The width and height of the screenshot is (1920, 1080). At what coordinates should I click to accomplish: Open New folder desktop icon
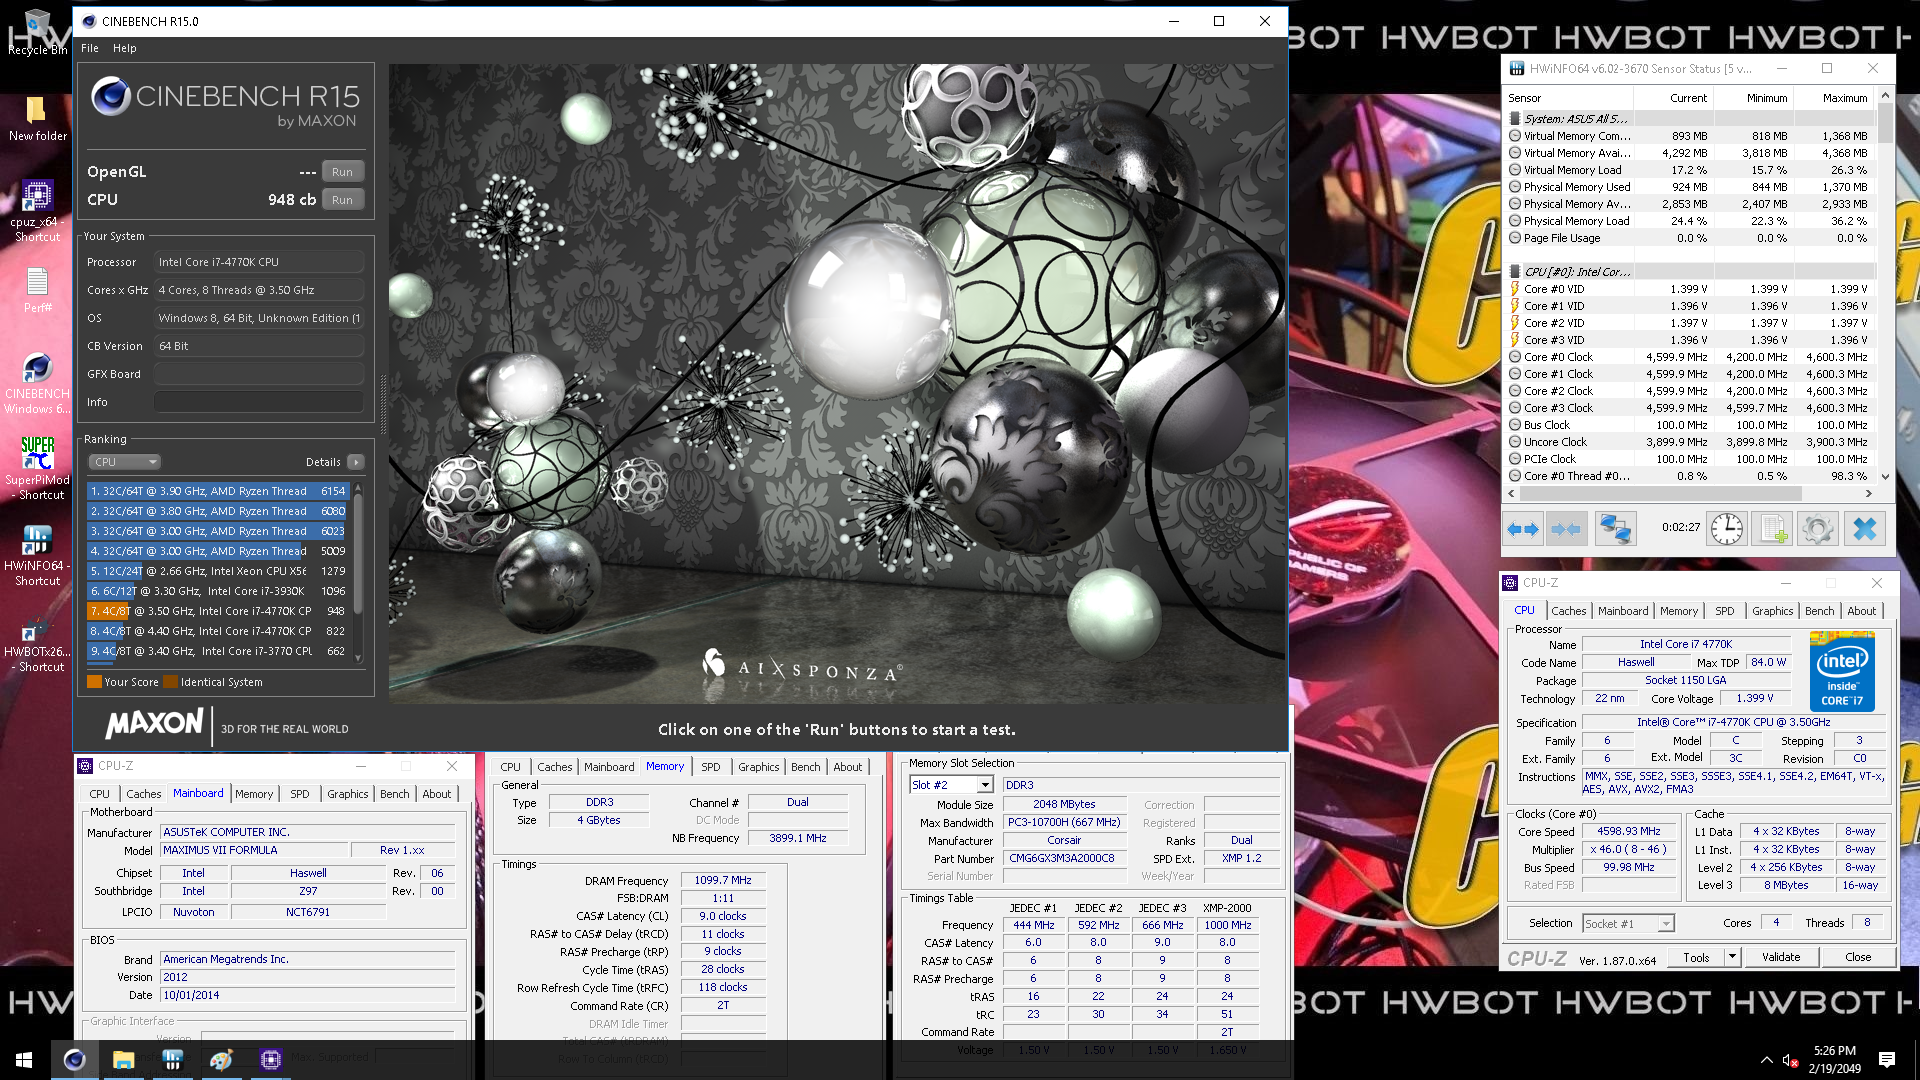[38, 118]
